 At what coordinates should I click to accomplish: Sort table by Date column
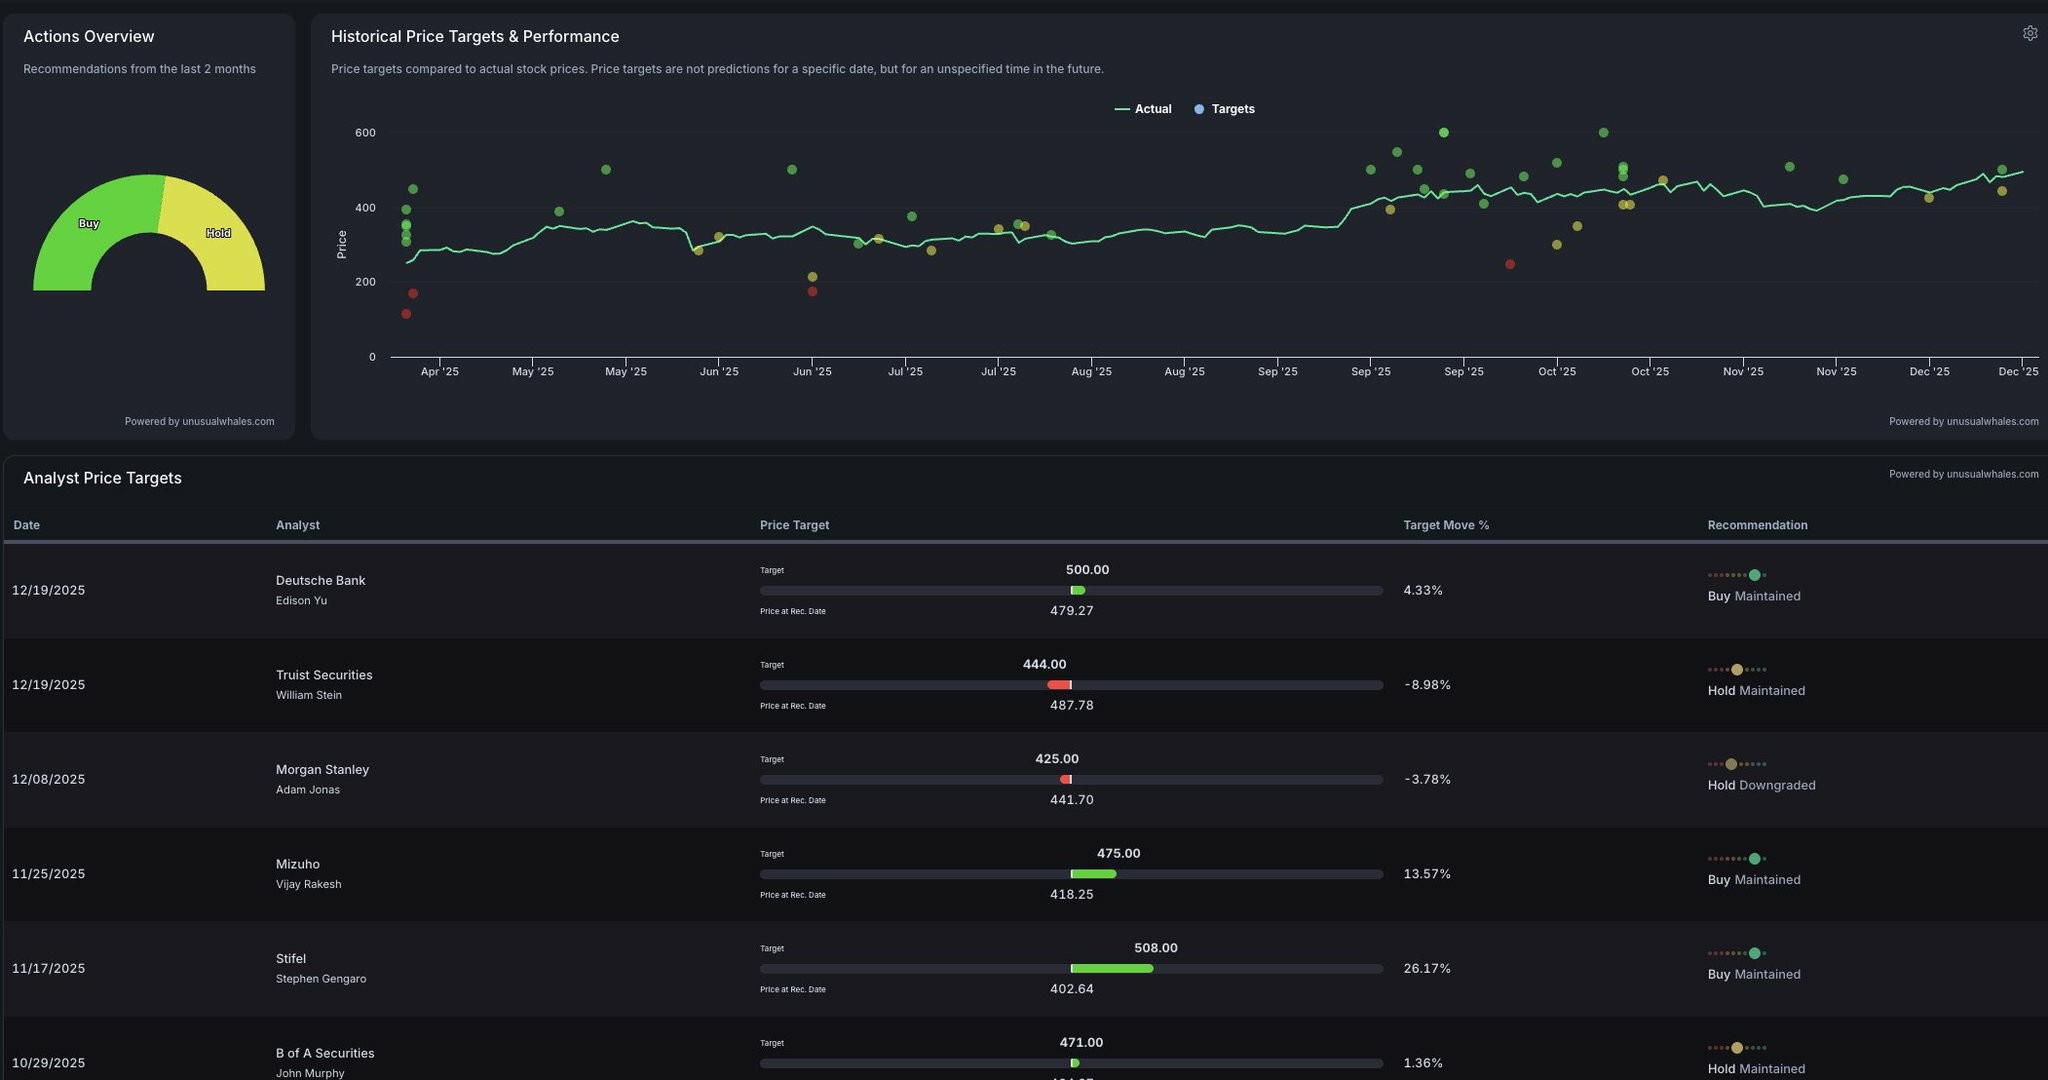click(27, 525)
